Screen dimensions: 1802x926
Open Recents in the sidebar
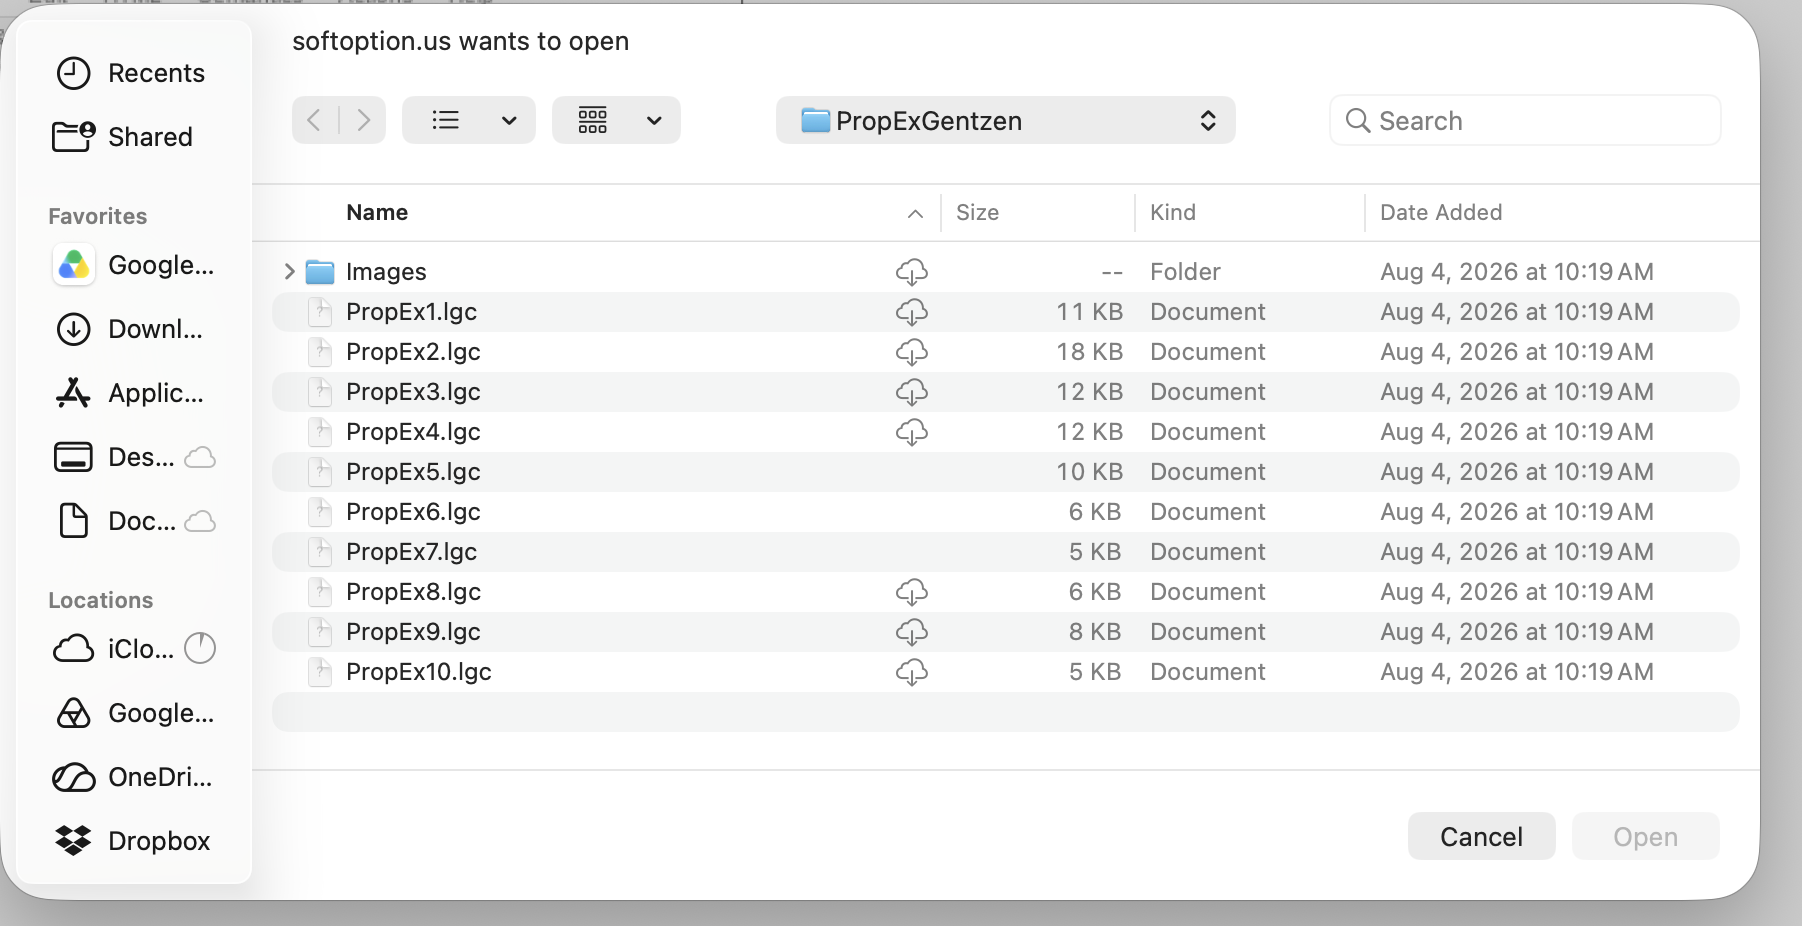click(130, 73)
